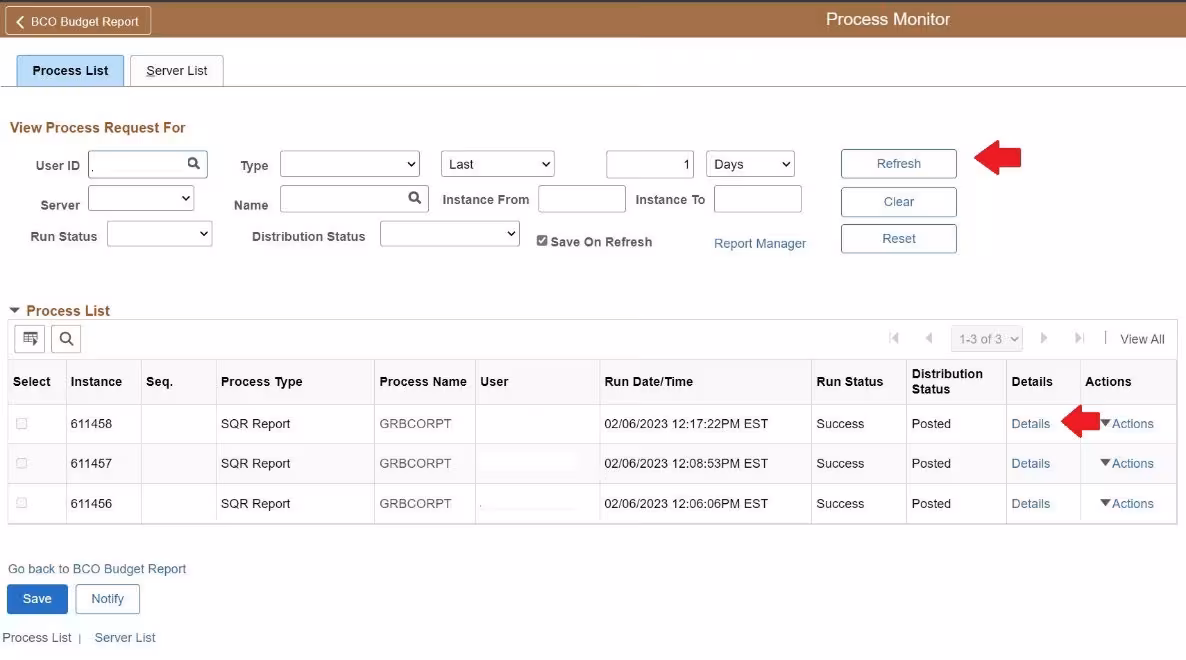This screenshot has width=1186, height=660.
Task: Focus the Instance To field
Action: point(757,199)
